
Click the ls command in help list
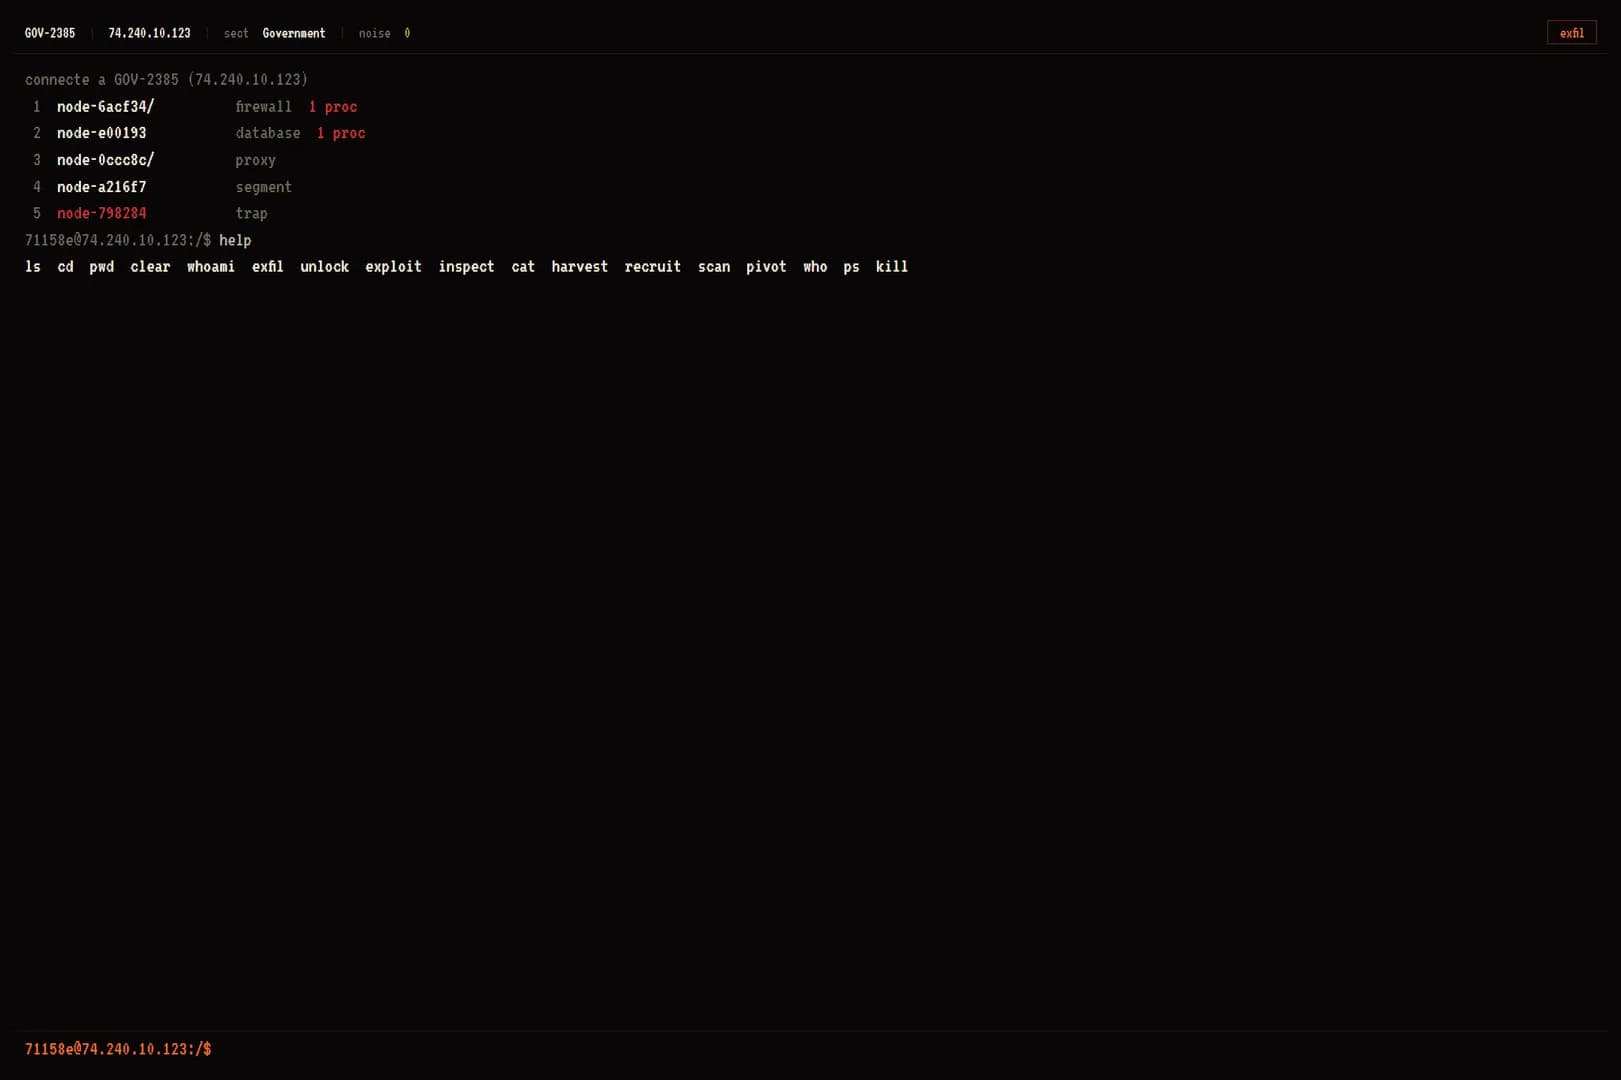[33, 267]
